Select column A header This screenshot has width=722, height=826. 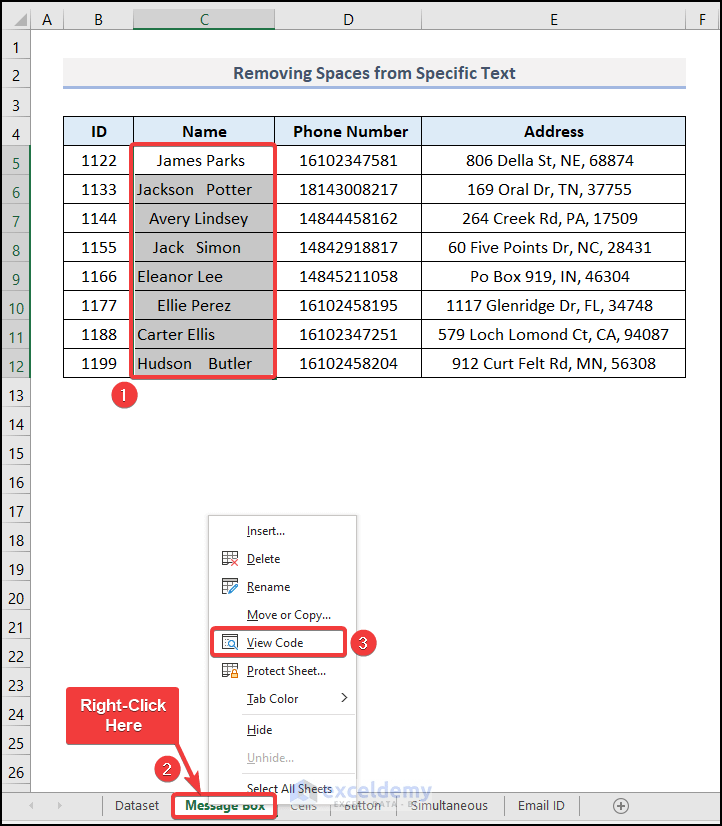pyautogui.click(x=47, y=19)
